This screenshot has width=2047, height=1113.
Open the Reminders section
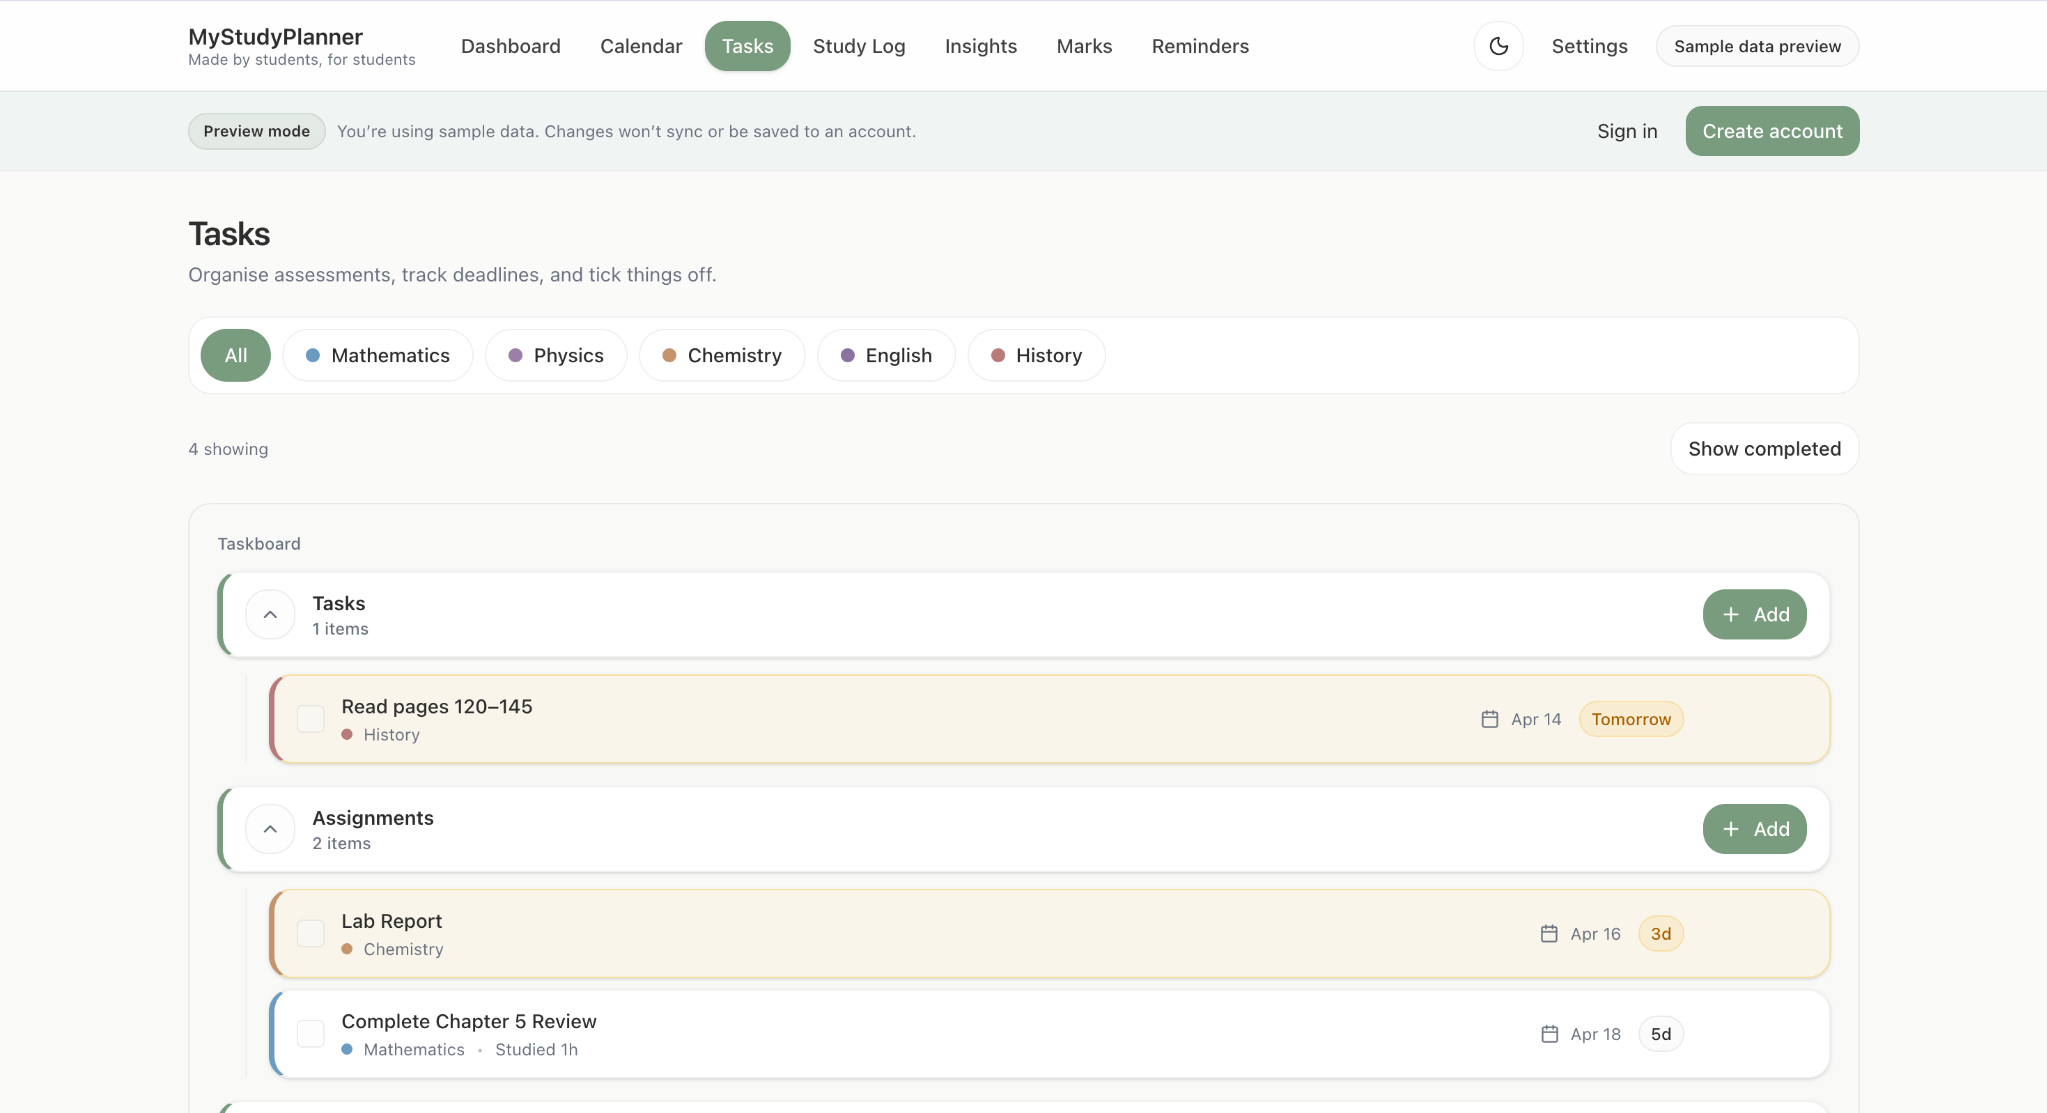(1200, 46)
